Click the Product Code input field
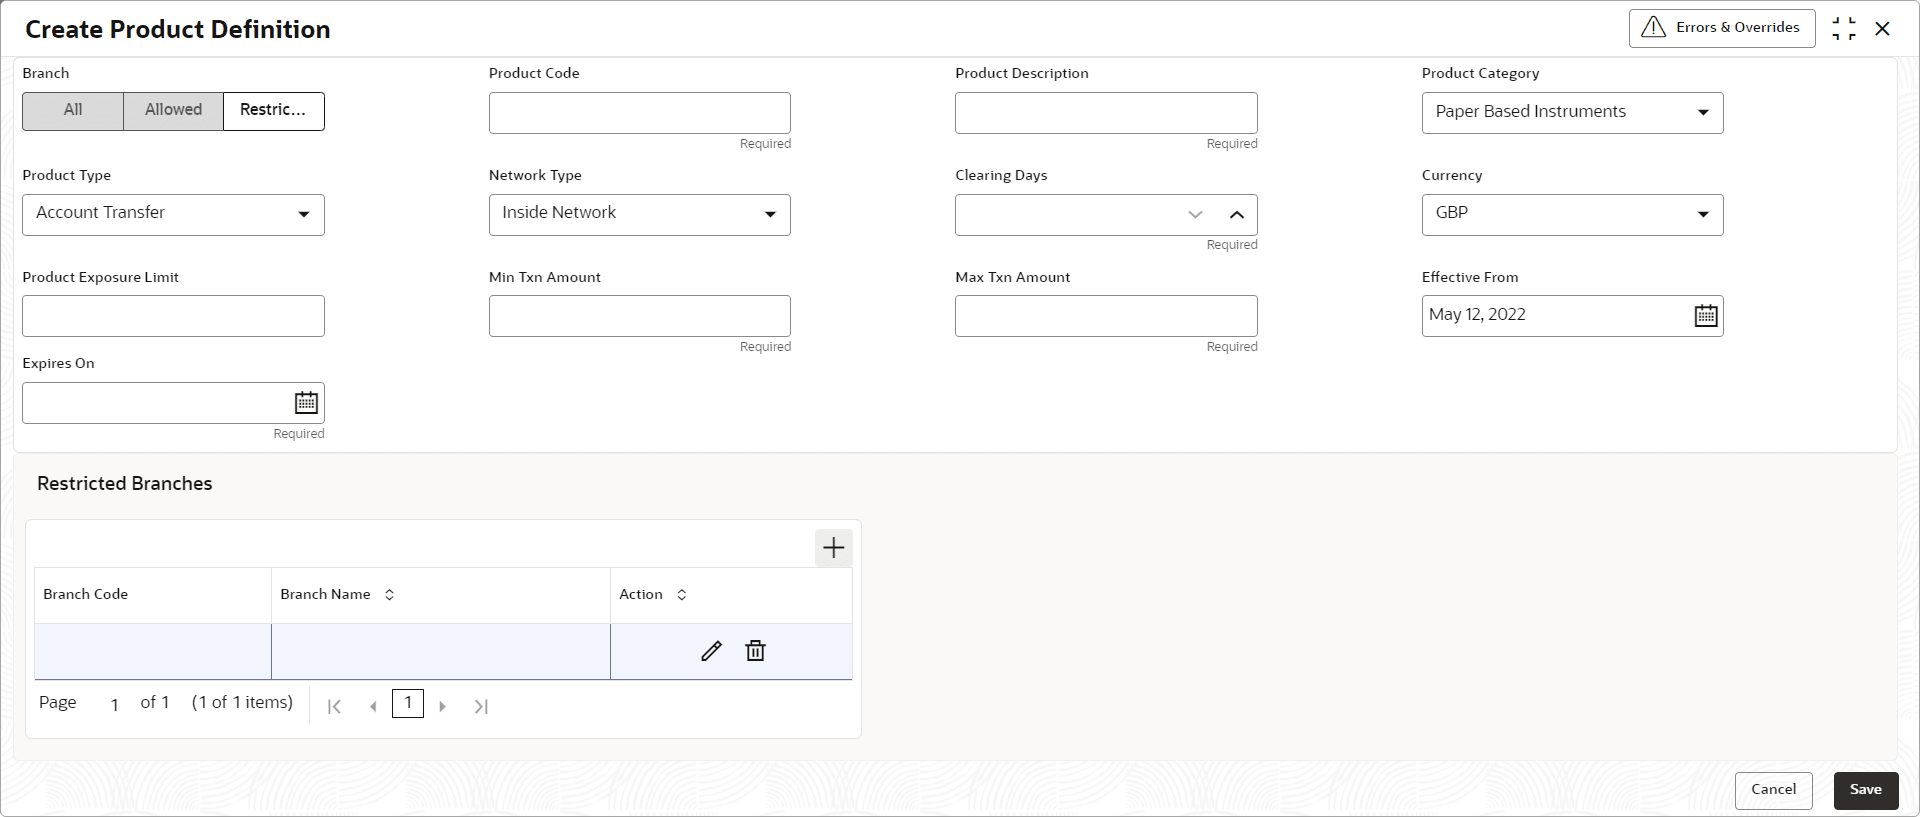This screenshot has width=1920, height=817. coord(639,113)
